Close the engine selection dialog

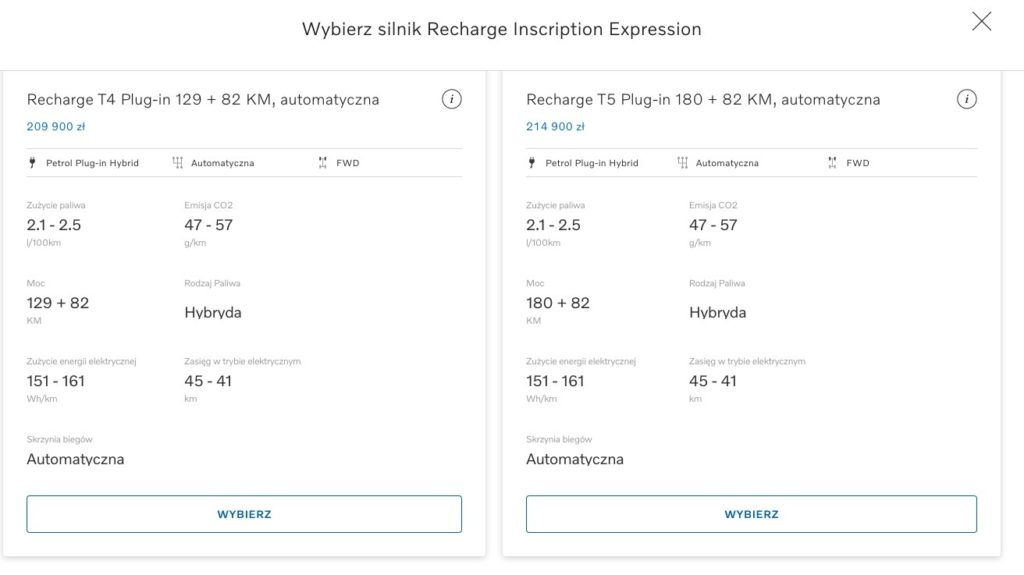[x=982, y=22]
